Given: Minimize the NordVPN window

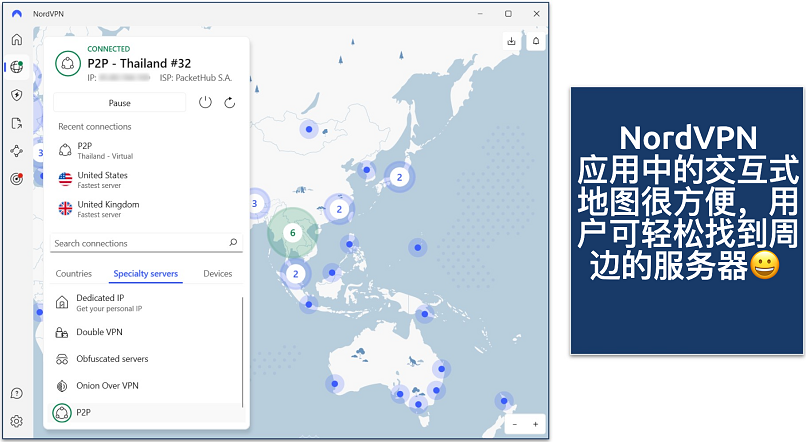Looking at the screenshot, I should (480, 14).
